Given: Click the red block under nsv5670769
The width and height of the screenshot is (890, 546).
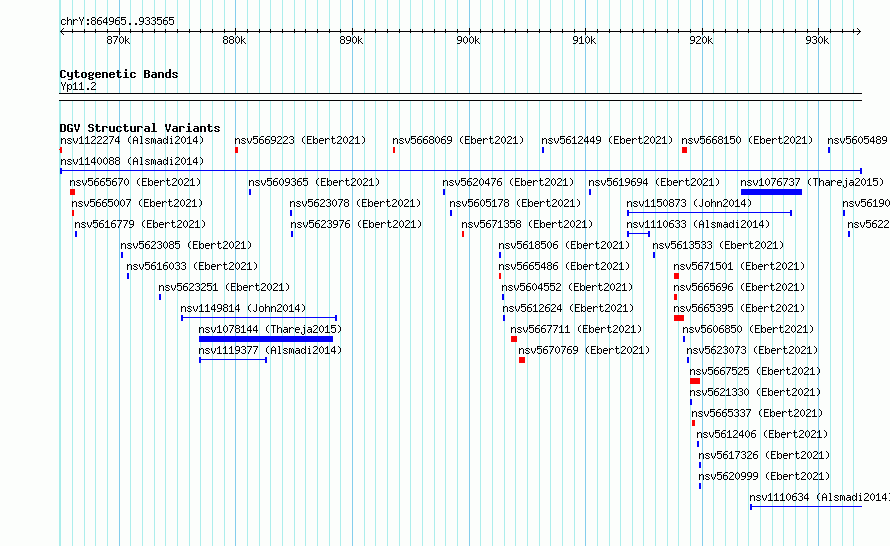Looking at the screenshot, I should [522, 360].
